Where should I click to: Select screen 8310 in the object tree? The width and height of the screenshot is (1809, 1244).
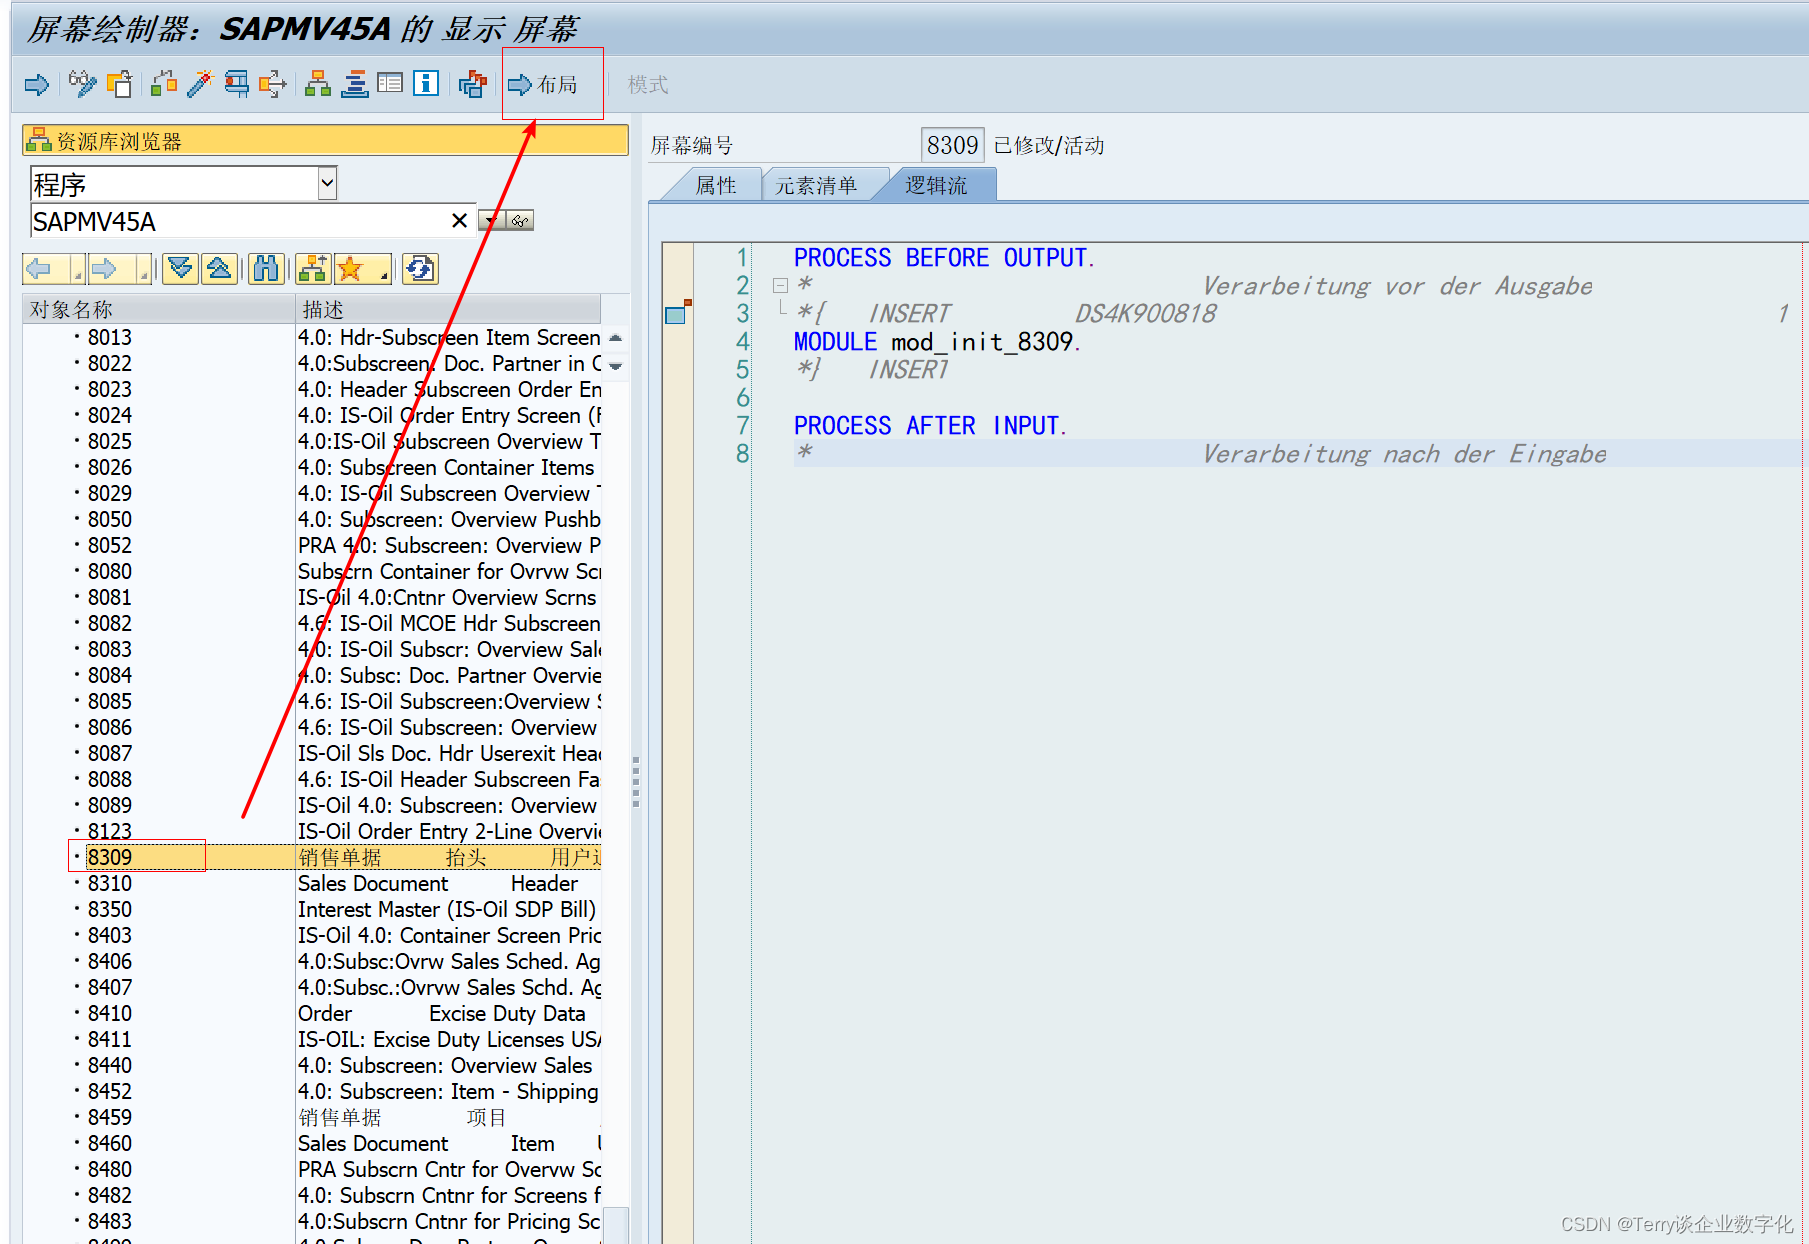[x=110, y=883]
